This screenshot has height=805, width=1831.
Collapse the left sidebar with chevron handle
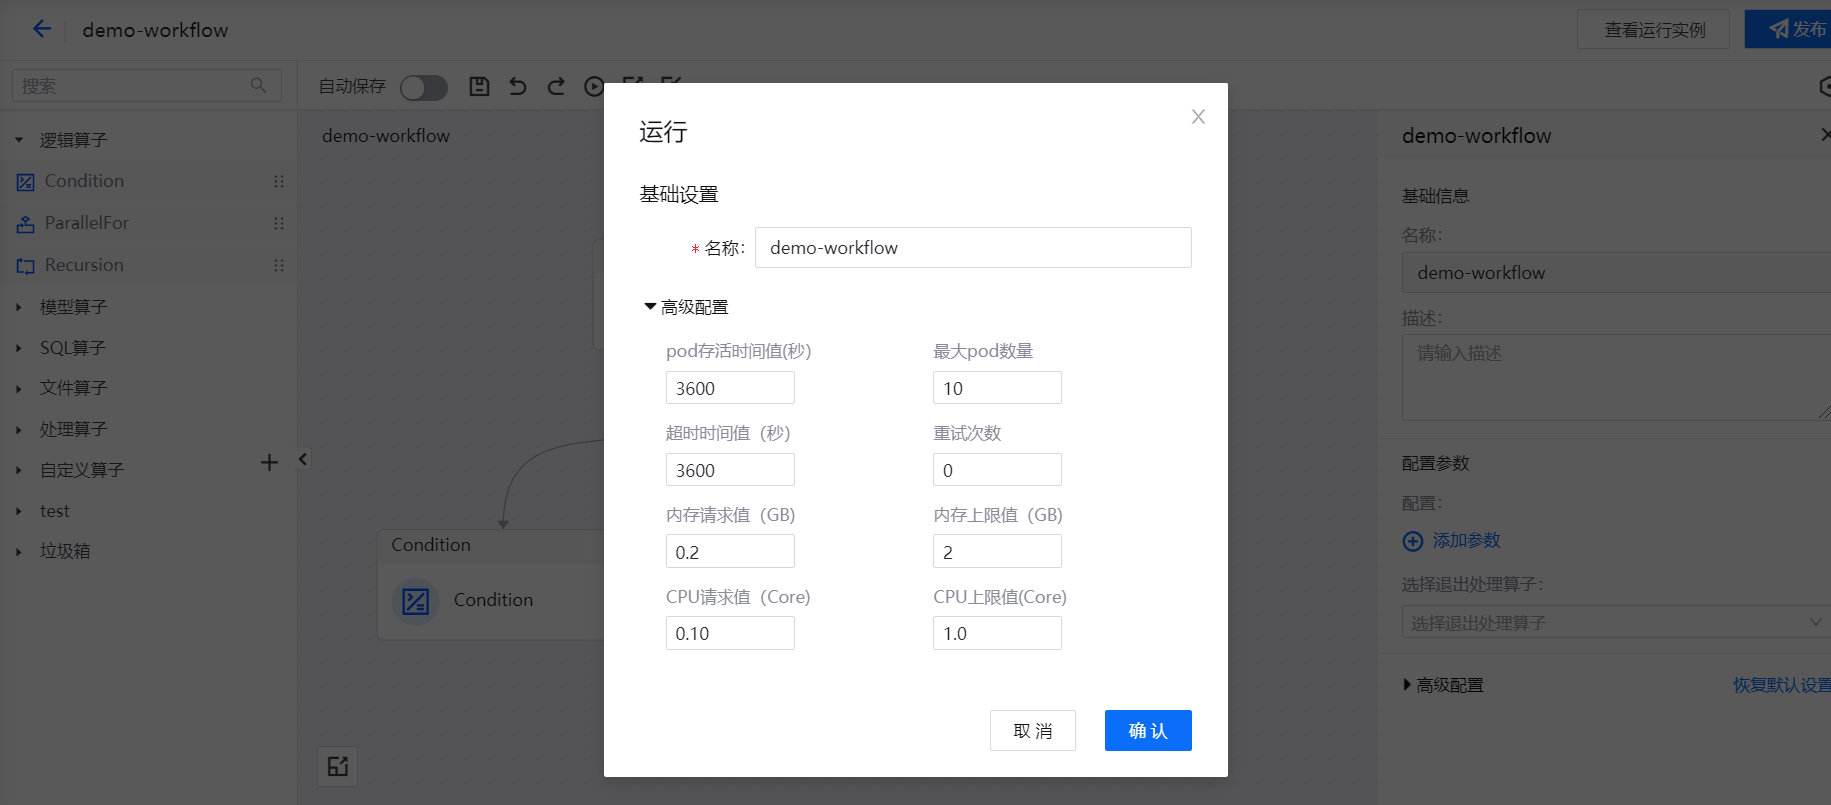click(303, 459)
